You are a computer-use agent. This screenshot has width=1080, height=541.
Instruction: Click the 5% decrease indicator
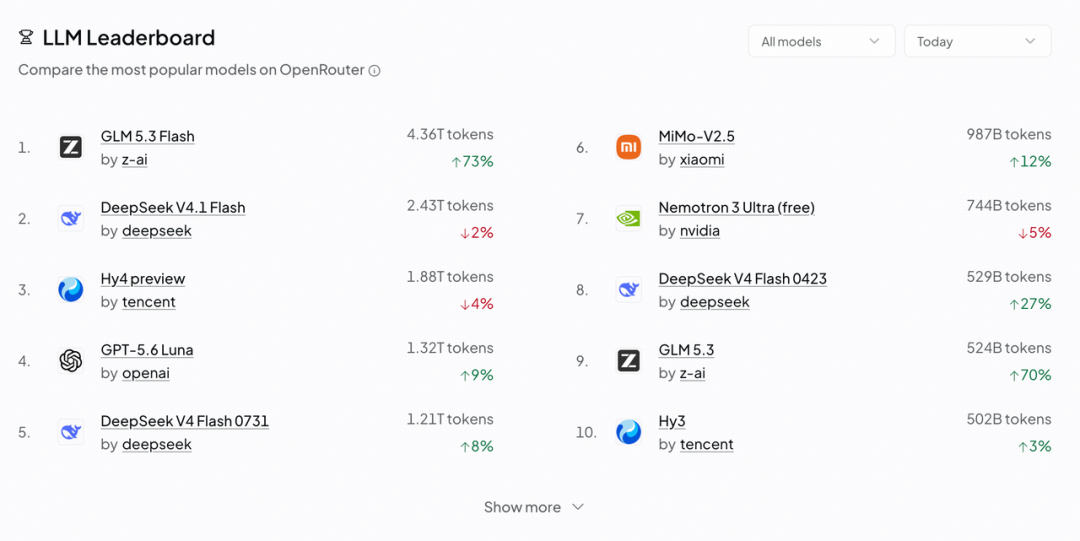point(1035,233)
